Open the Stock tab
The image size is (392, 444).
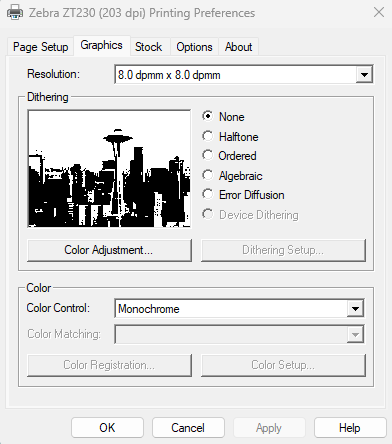148,47
